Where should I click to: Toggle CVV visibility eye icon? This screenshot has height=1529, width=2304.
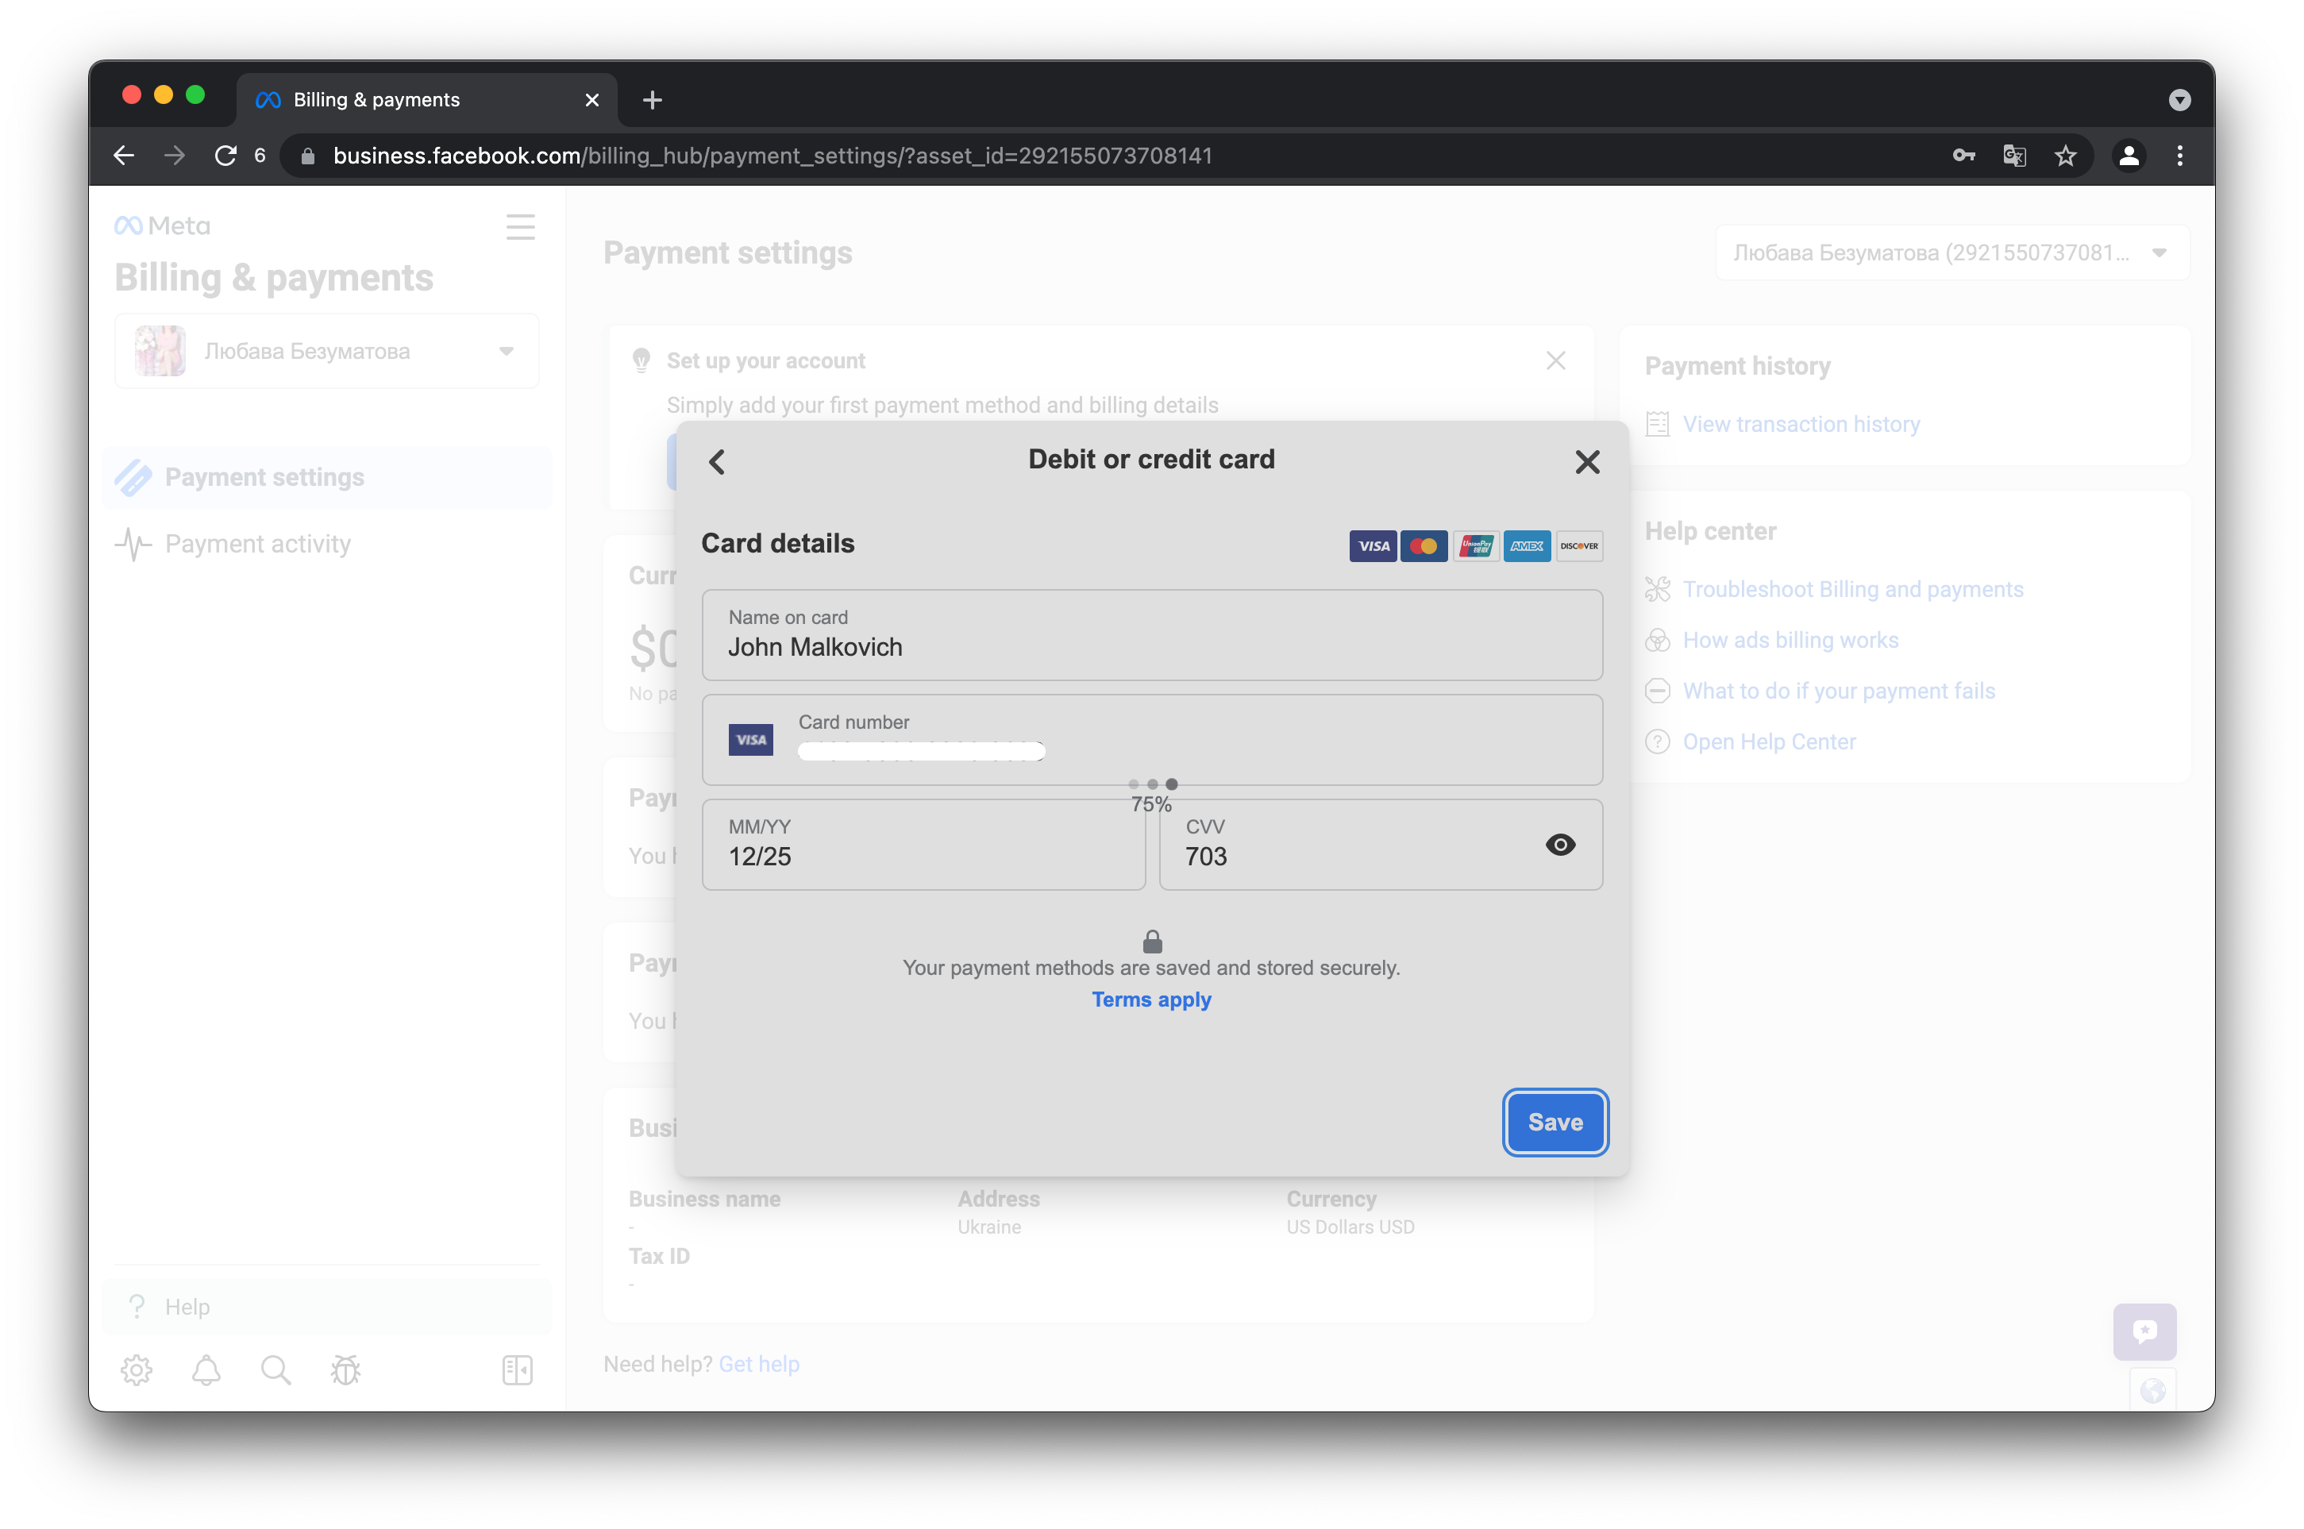click(1559, 845)
